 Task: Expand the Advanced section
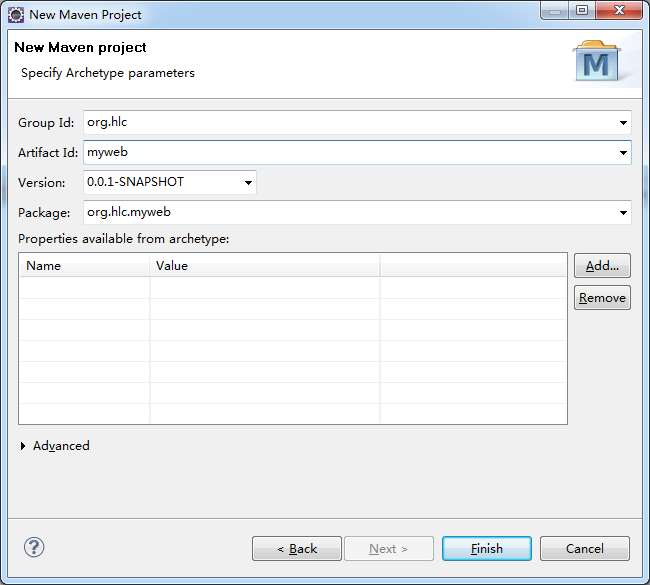point(23,446)
